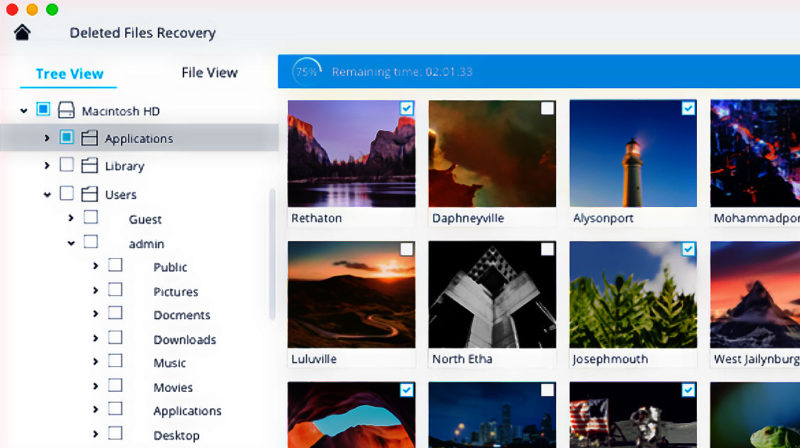The width and height of the screenshot is (800, 448).
Task: Open the Daphneyville nebula thumbnail
Action: [x=492, y=154]
